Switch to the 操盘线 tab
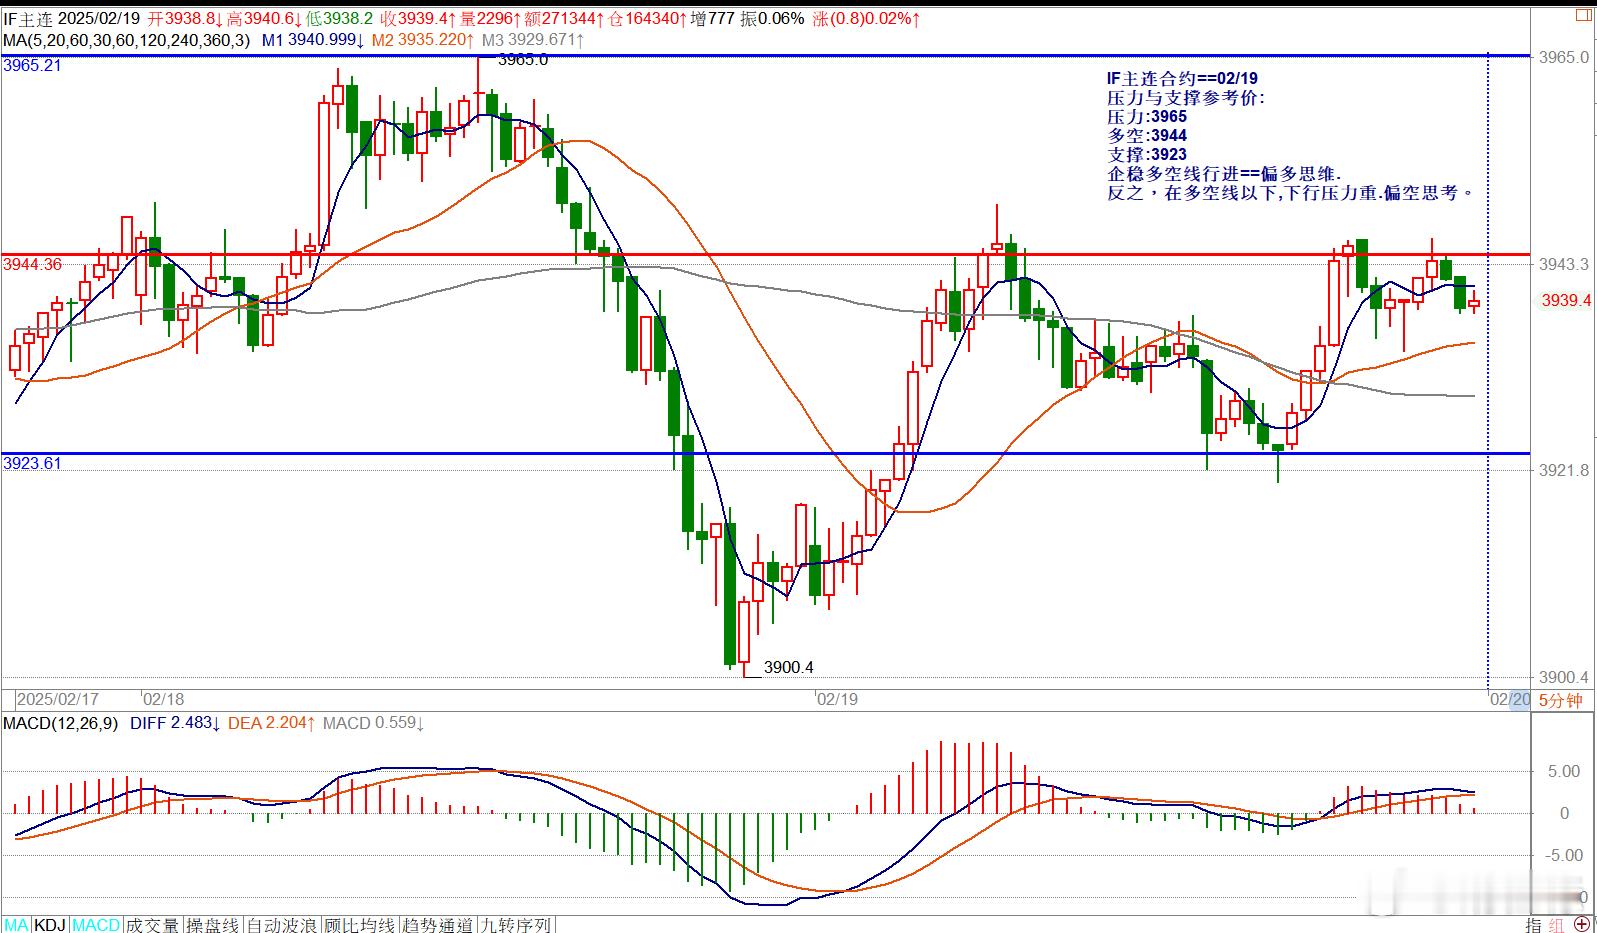 [213, 925]
